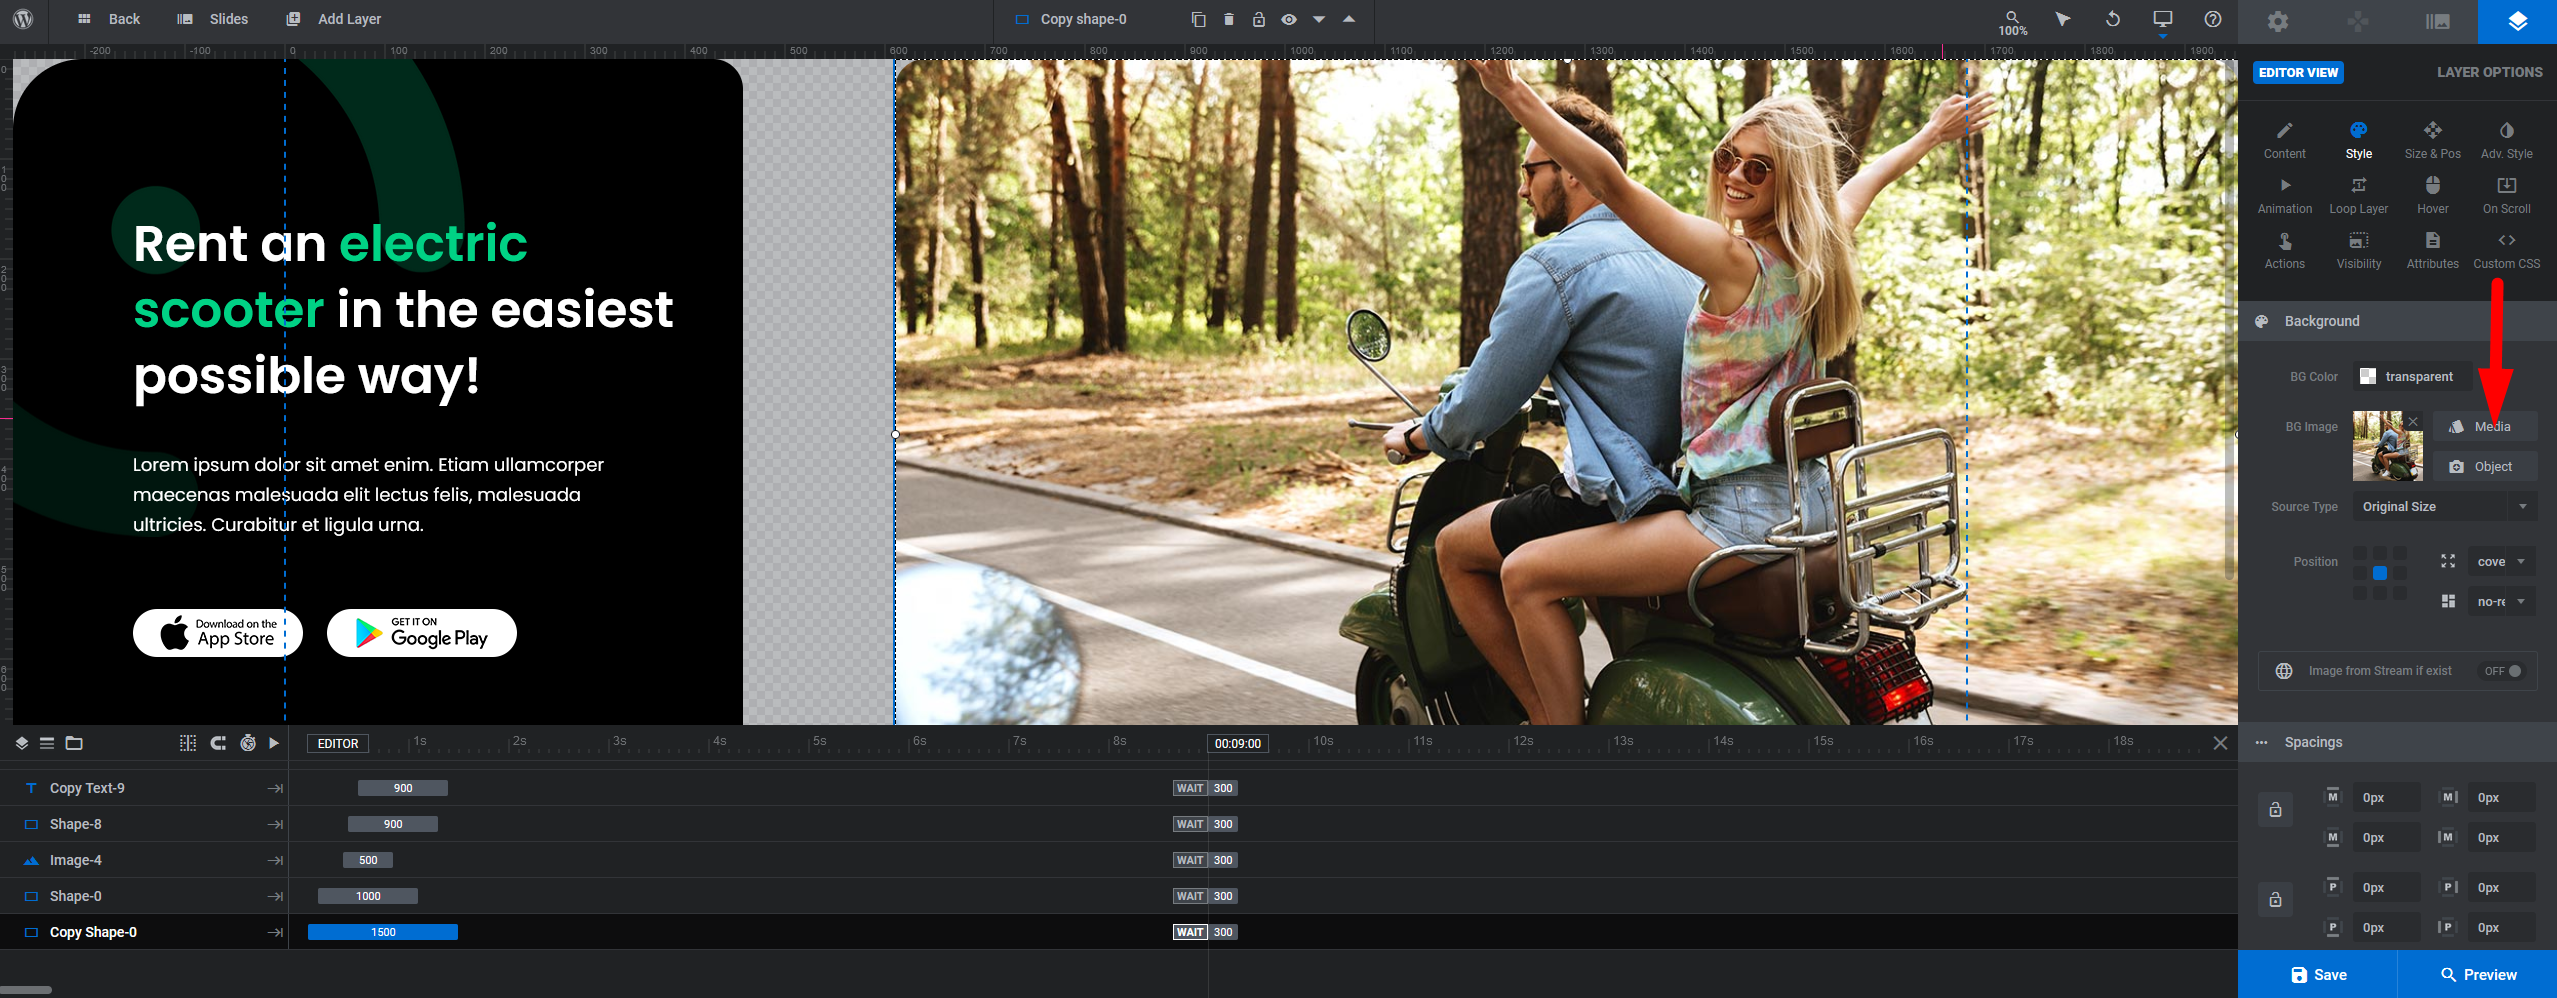Click Copy Shape-0 1500 animation bar

(383, 932)
